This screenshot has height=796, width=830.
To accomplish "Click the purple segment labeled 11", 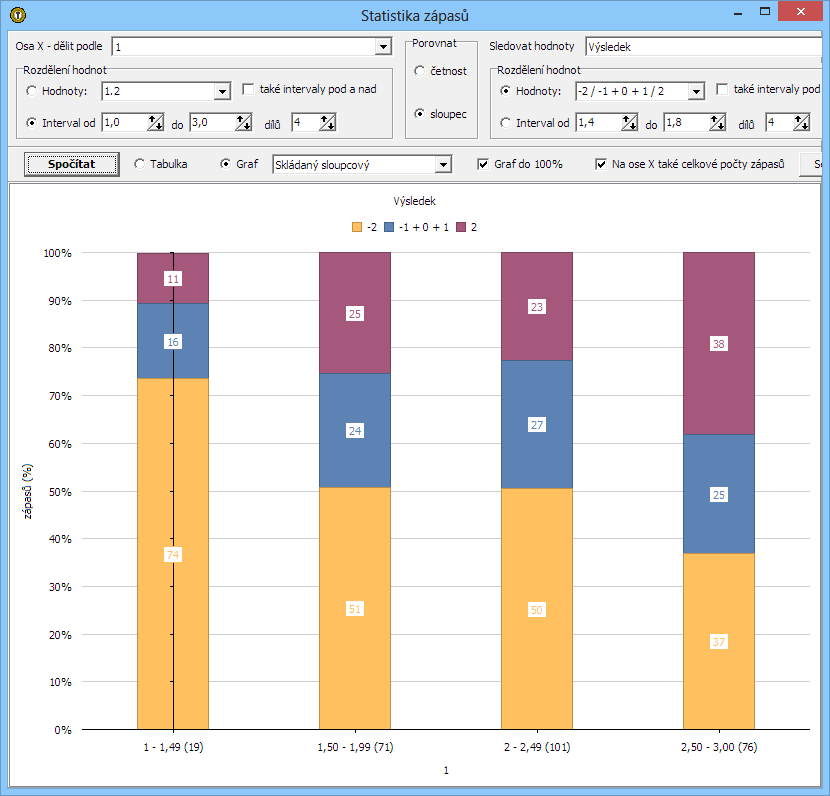I will (x=173, y=278).
